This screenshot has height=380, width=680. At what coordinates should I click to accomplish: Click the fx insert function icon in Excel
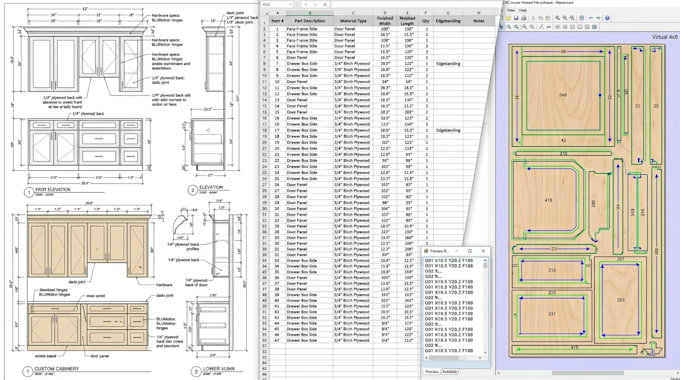tap(325, 4)
